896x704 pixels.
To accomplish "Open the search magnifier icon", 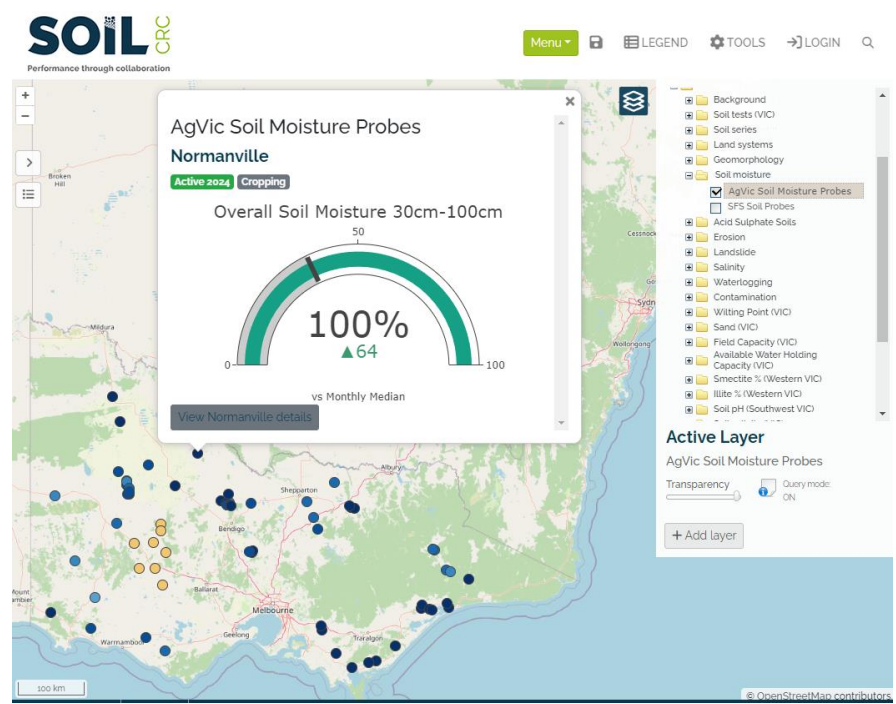I will pos(867,43).
